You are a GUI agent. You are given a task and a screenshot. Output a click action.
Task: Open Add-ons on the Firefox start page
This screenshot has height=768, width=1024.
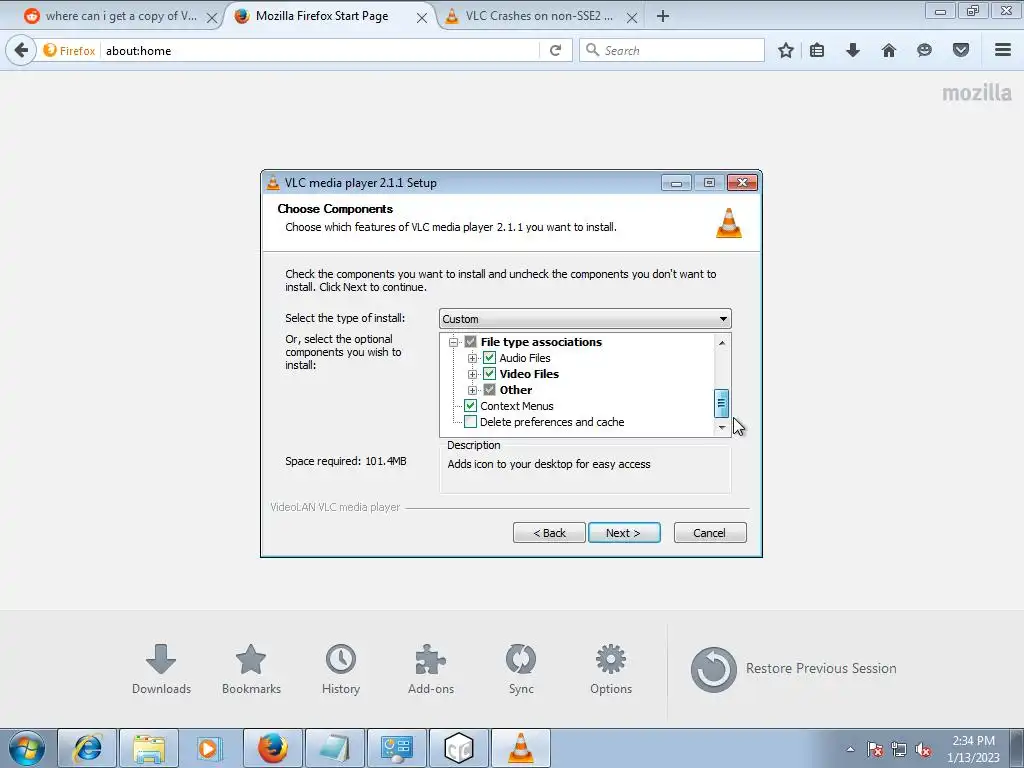click(x=431, y=669)
